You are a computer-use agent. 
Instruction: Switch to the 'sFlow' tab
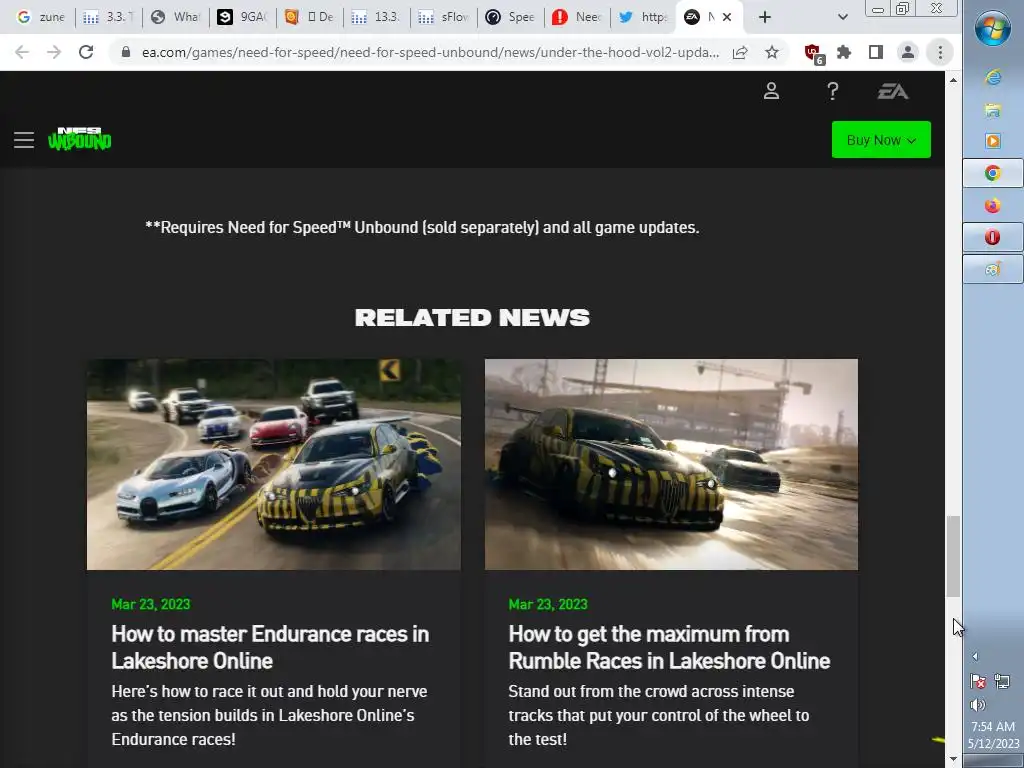click(x=443, y=17)
